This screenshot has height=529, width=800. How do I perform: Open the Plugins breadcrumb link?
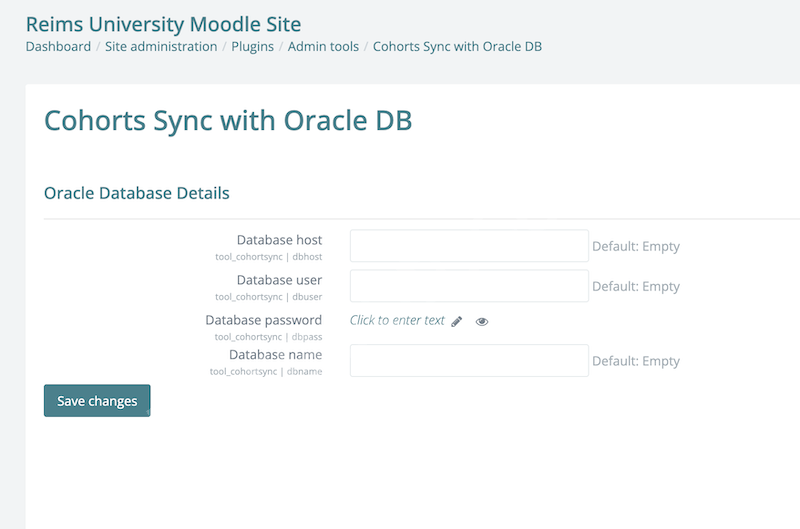click(253, 46)
